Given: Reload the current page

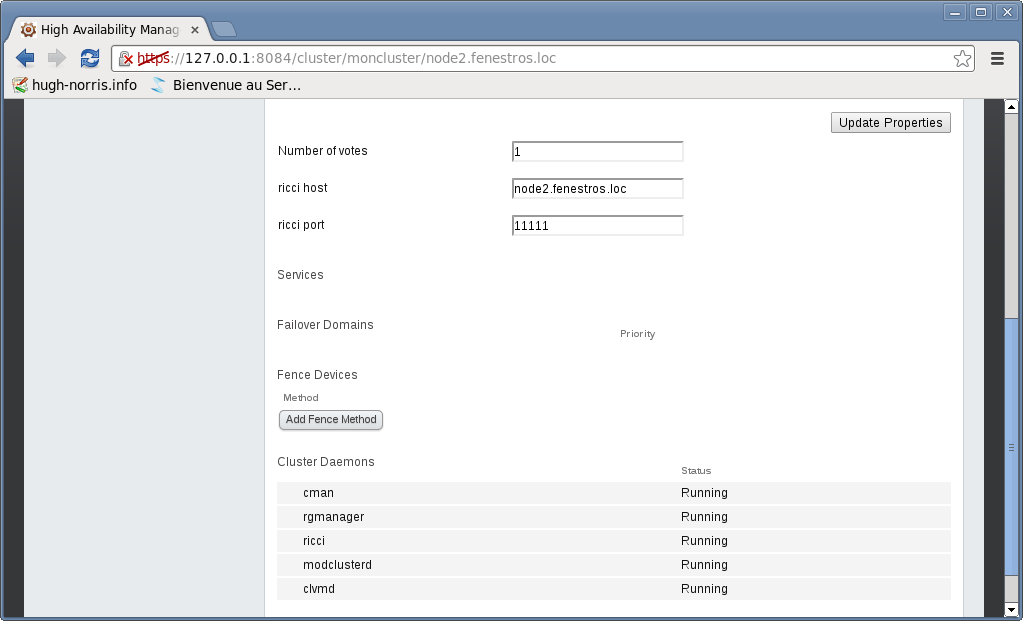Looking at the screenshot, I should coord(90,58).
